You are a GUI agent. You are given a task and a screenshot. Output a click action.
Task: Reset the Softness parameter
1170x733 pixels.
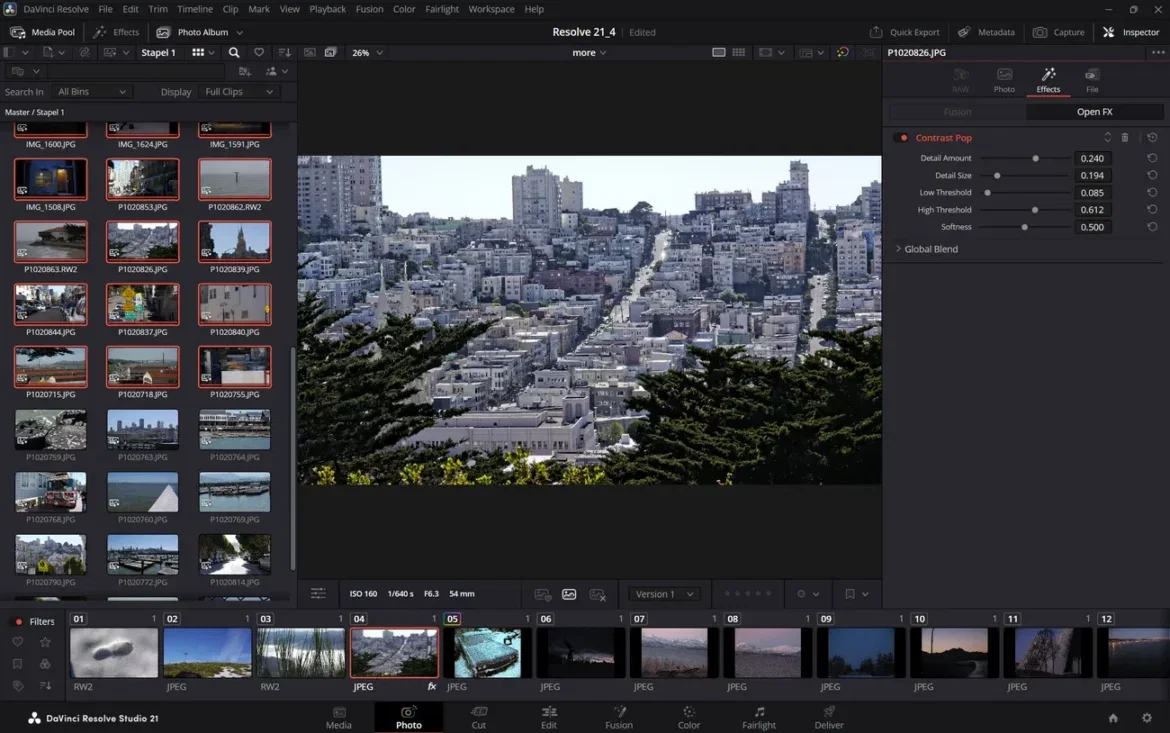coord(1152,227)
